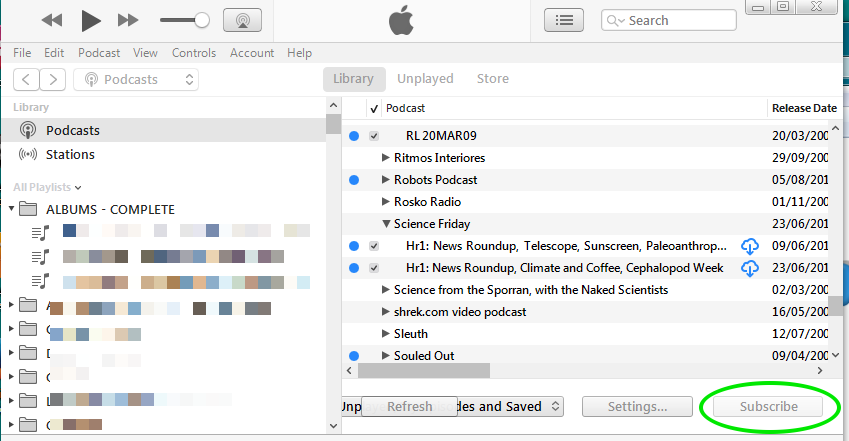Open the View menu
Screen dimensions: 849x441
pos(145,53)
